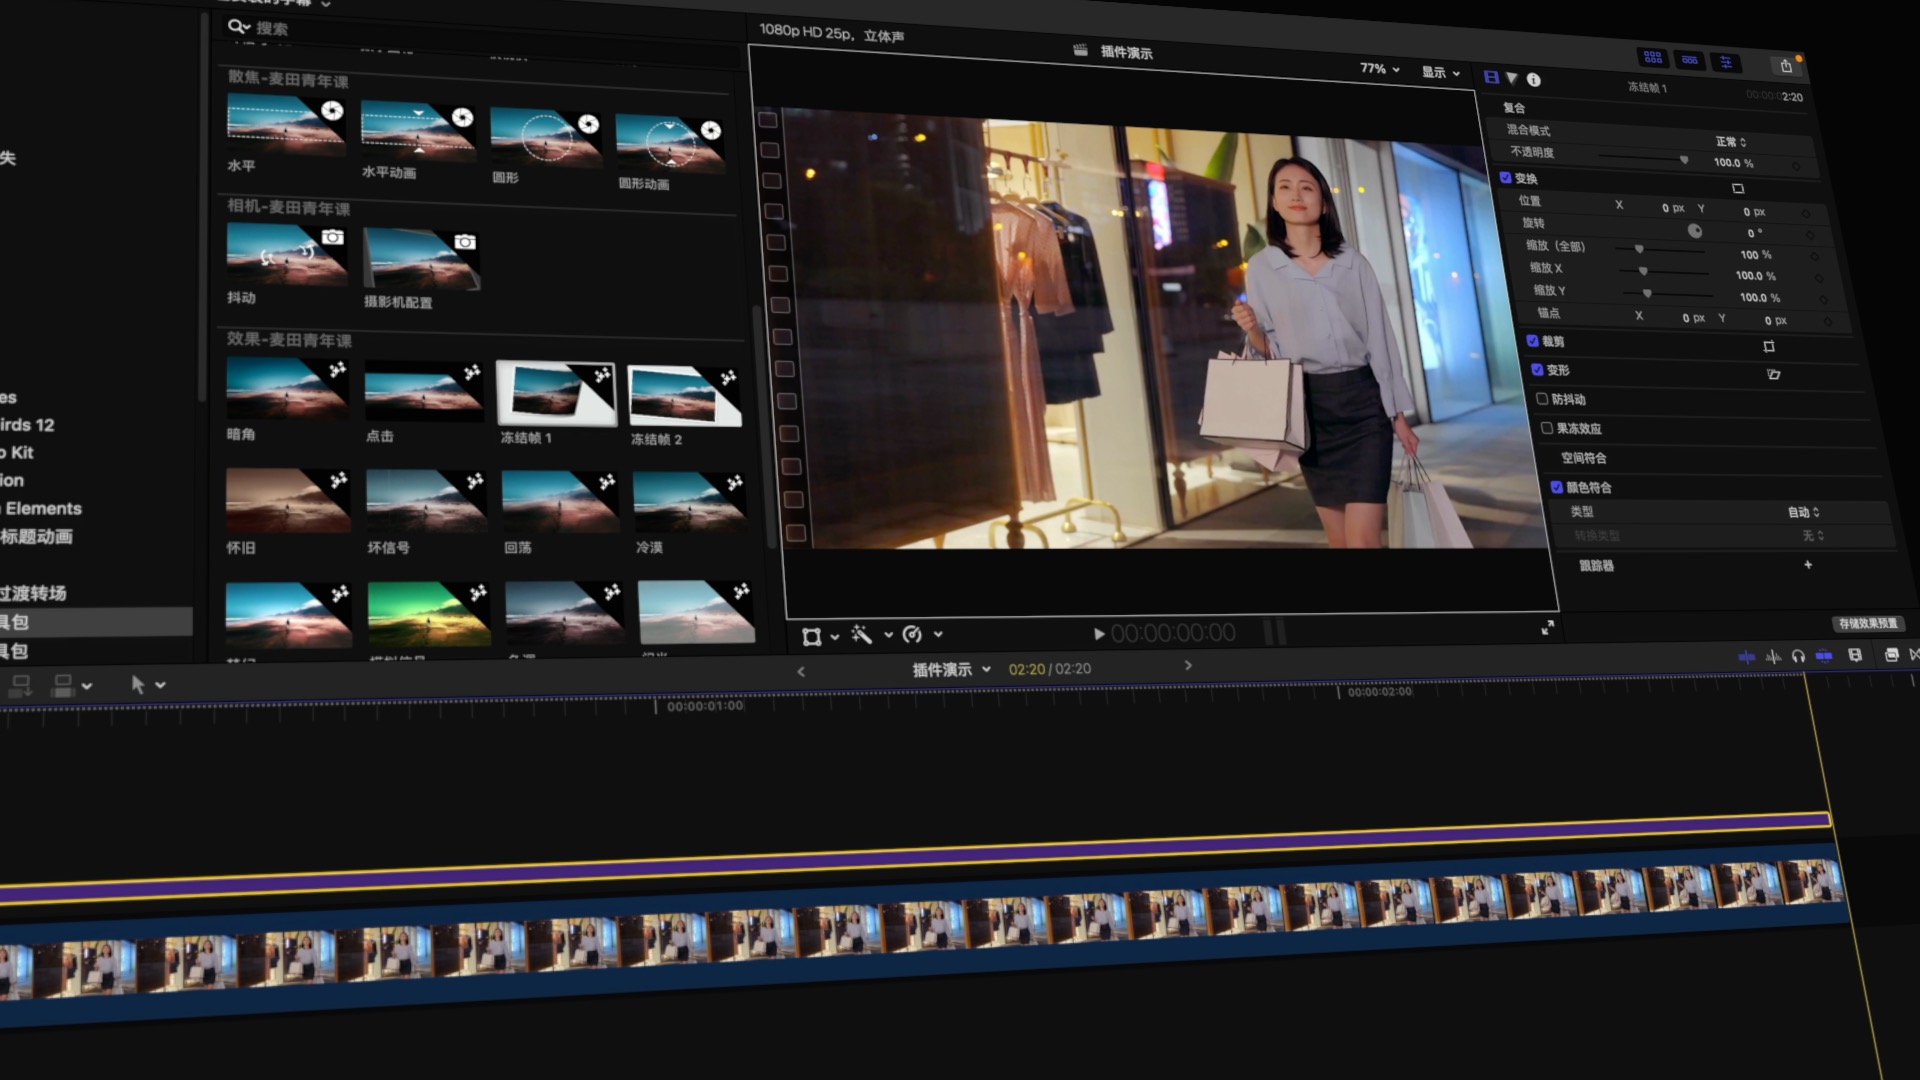Click the 存储效果预置 button

click(1867, 623)
